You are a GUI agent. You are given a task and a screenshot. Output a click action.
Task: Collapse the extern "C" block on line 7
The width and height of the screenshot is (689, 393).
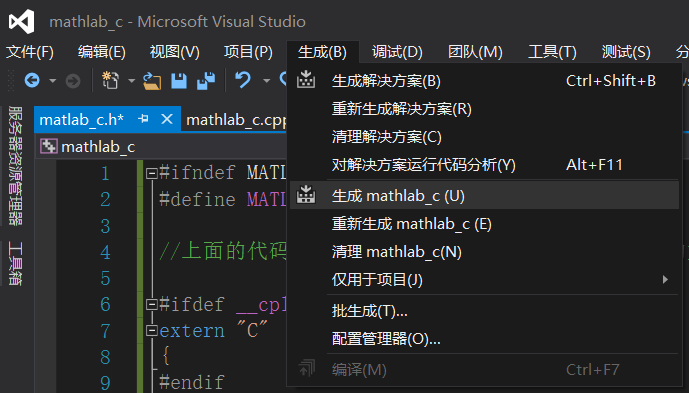[152, 330]
